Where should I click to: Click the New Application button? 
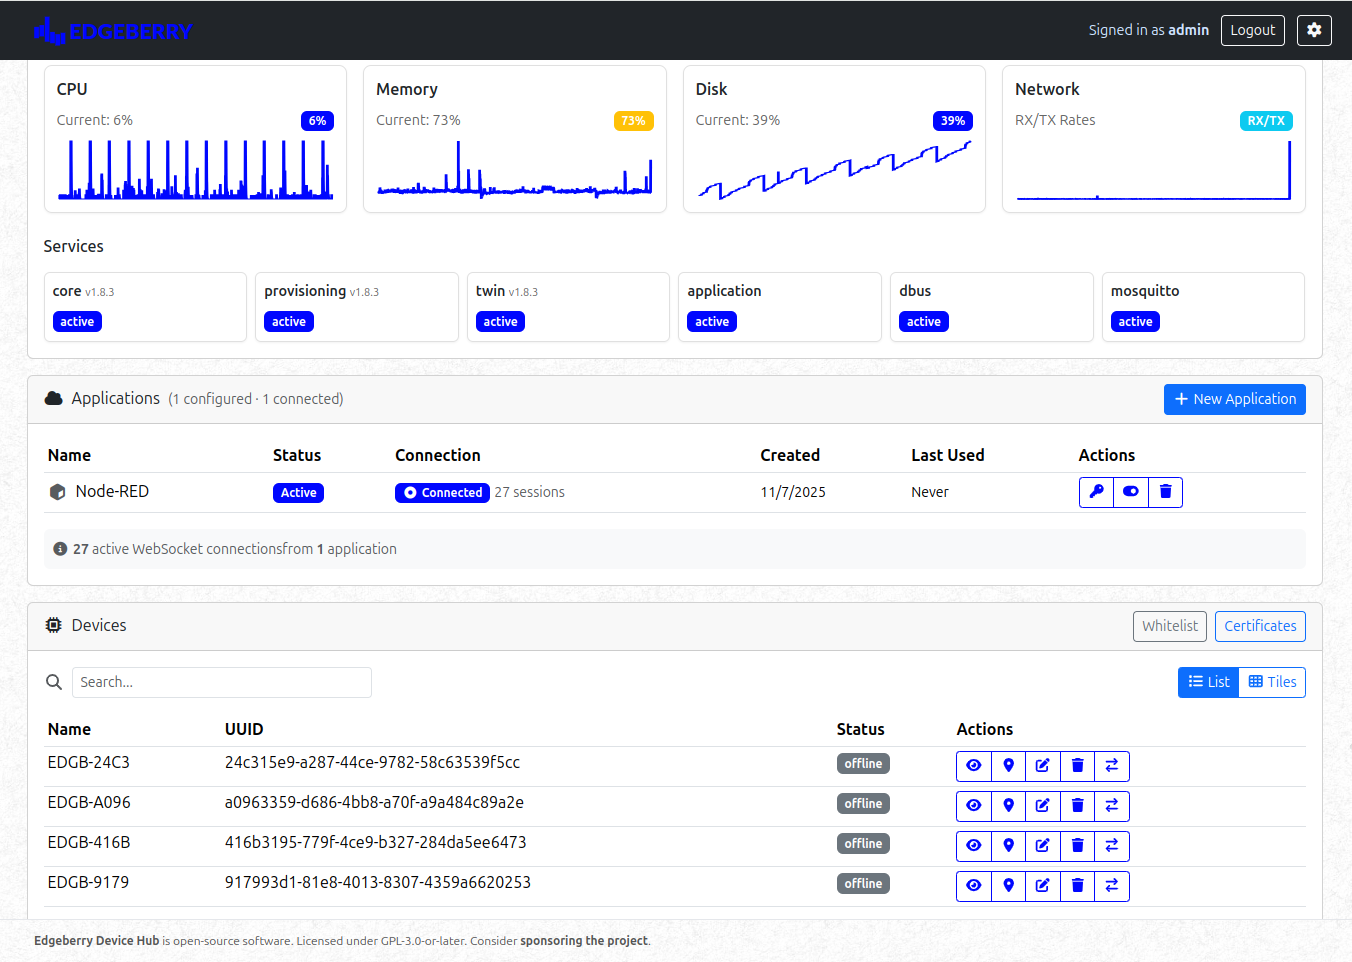(1234, 399)
